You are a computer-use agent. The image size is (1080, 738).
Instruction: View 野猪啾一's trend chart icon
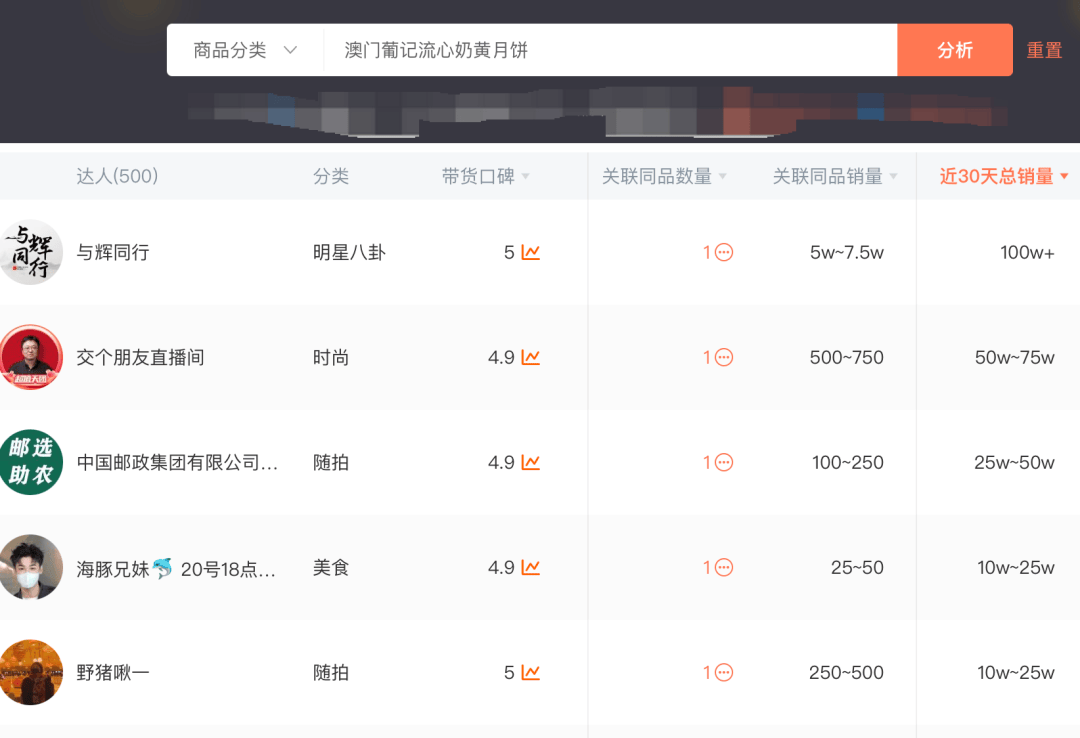(532, 673)
